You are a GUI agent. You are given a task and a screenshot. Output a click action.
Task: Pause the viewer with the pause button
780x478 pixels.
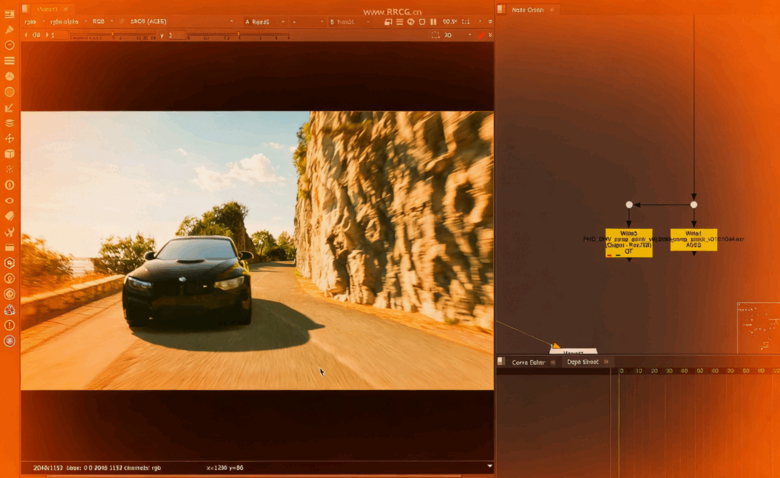tap(433, 21)
